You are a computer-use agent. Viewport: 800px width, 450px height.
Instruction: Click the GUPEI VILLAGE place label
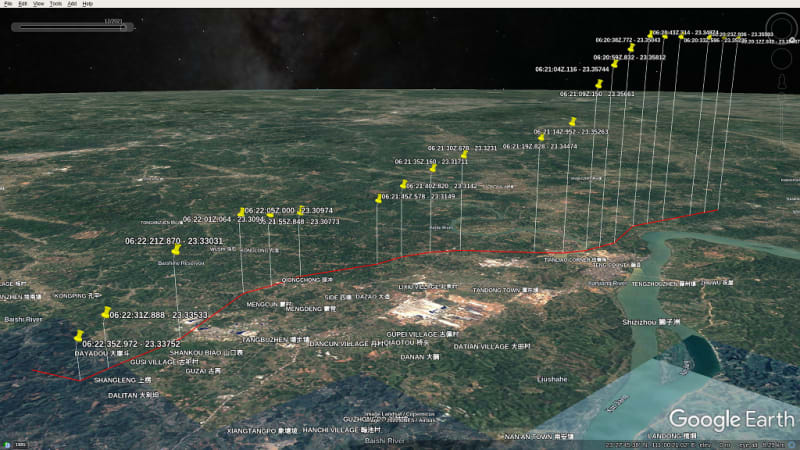pos(423,334)
